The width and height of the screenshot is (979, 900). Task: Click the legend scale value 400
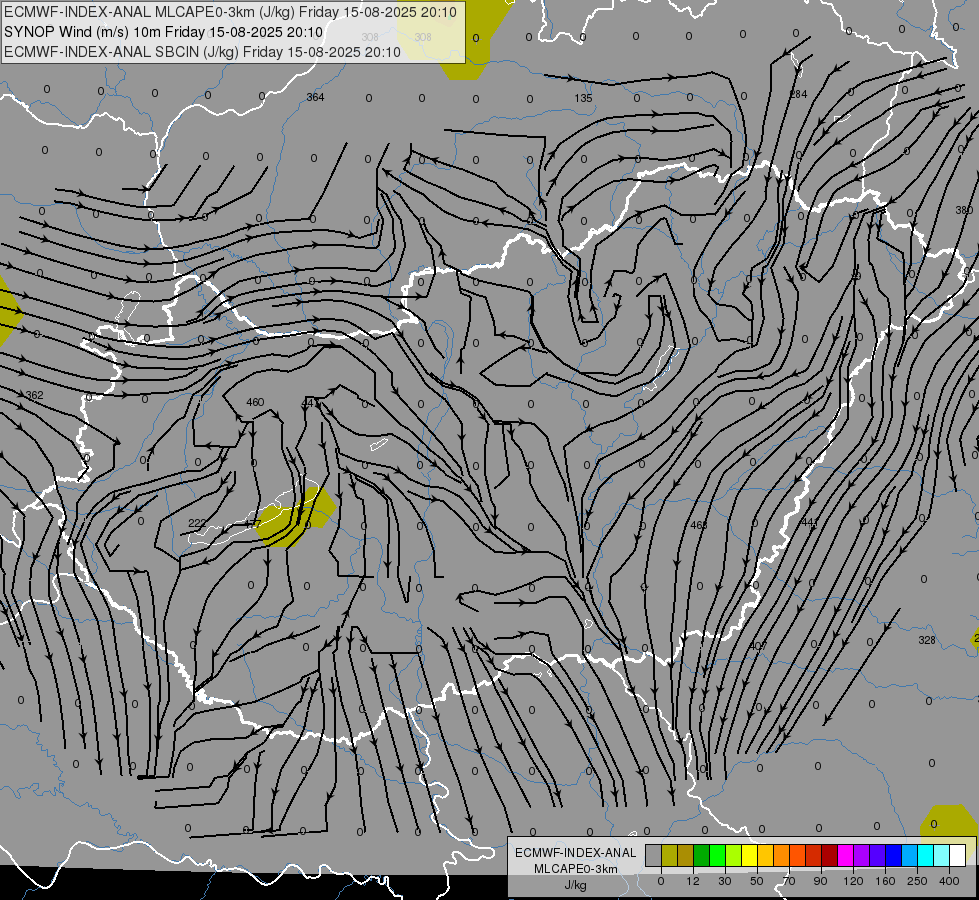point(949,881)
